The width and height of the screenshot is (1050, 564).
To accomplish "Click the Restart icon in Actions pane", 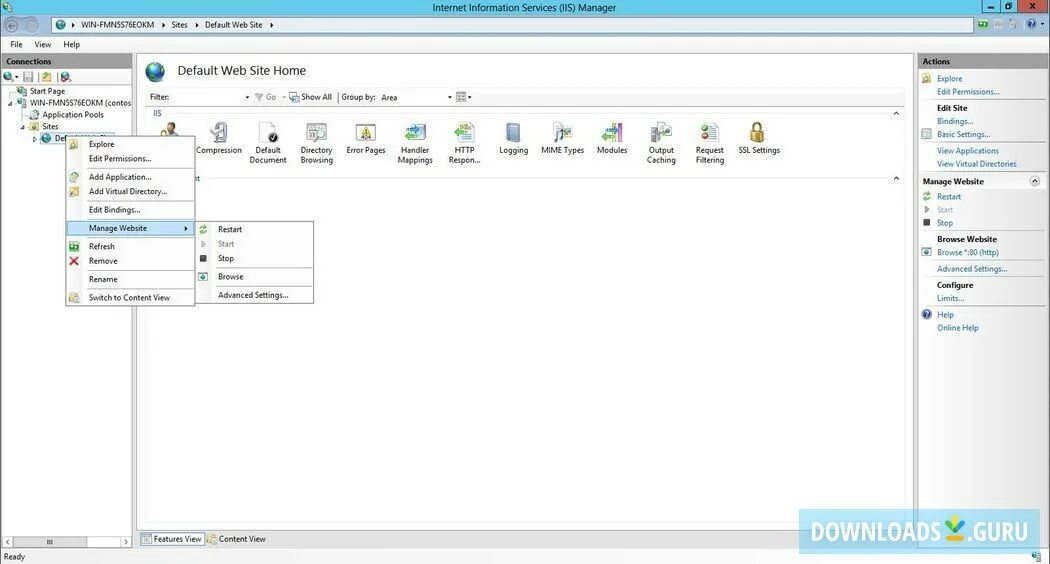I will point(927,196).
